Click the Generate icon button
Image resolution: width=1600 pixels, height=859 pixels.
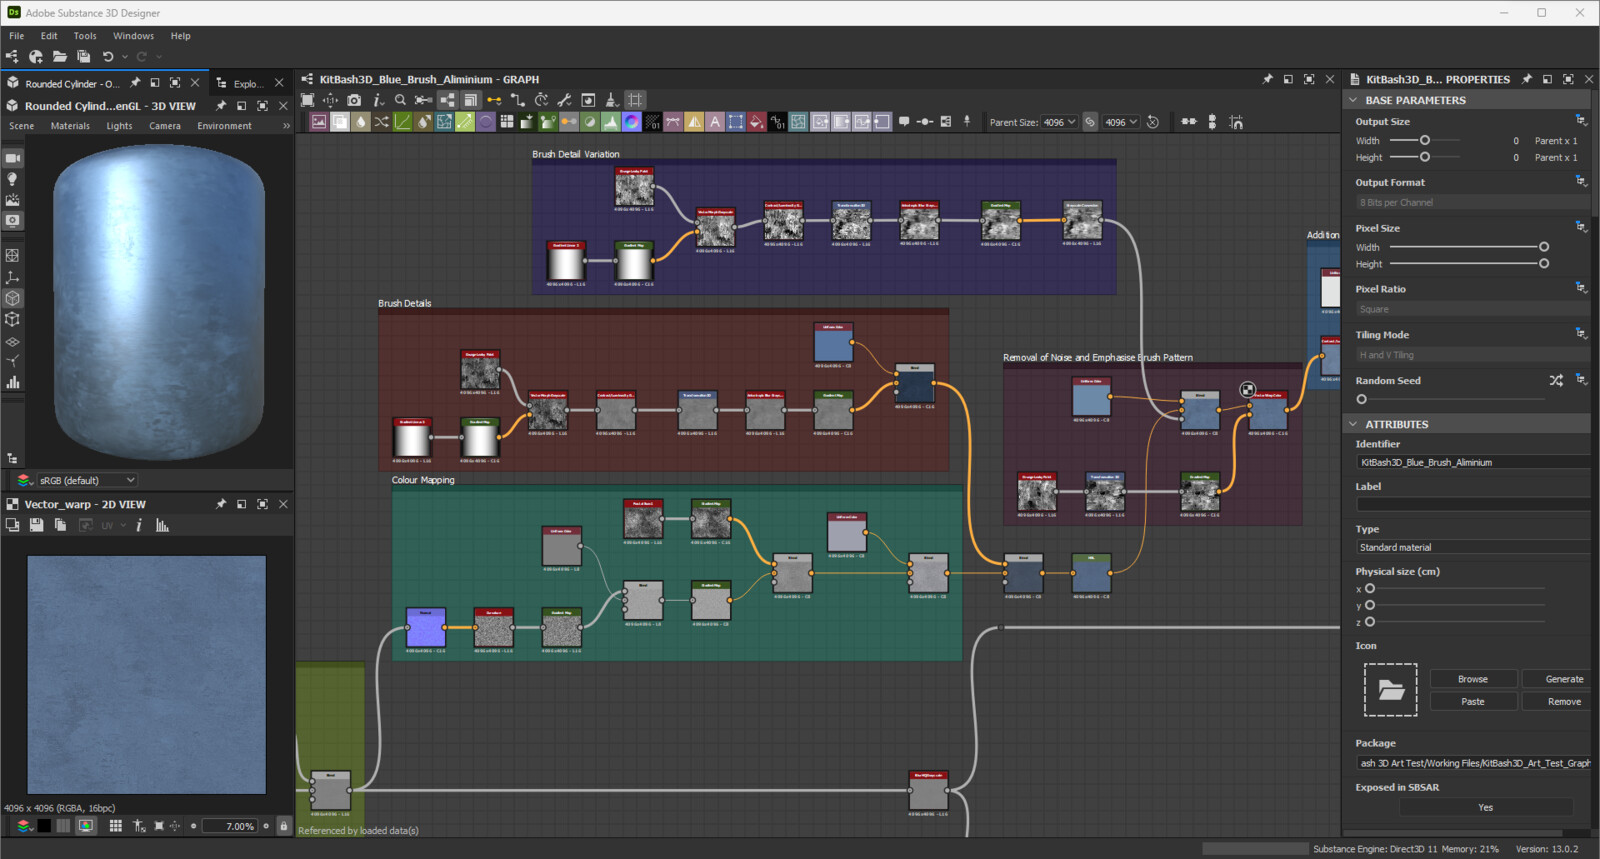[1564, 679]
